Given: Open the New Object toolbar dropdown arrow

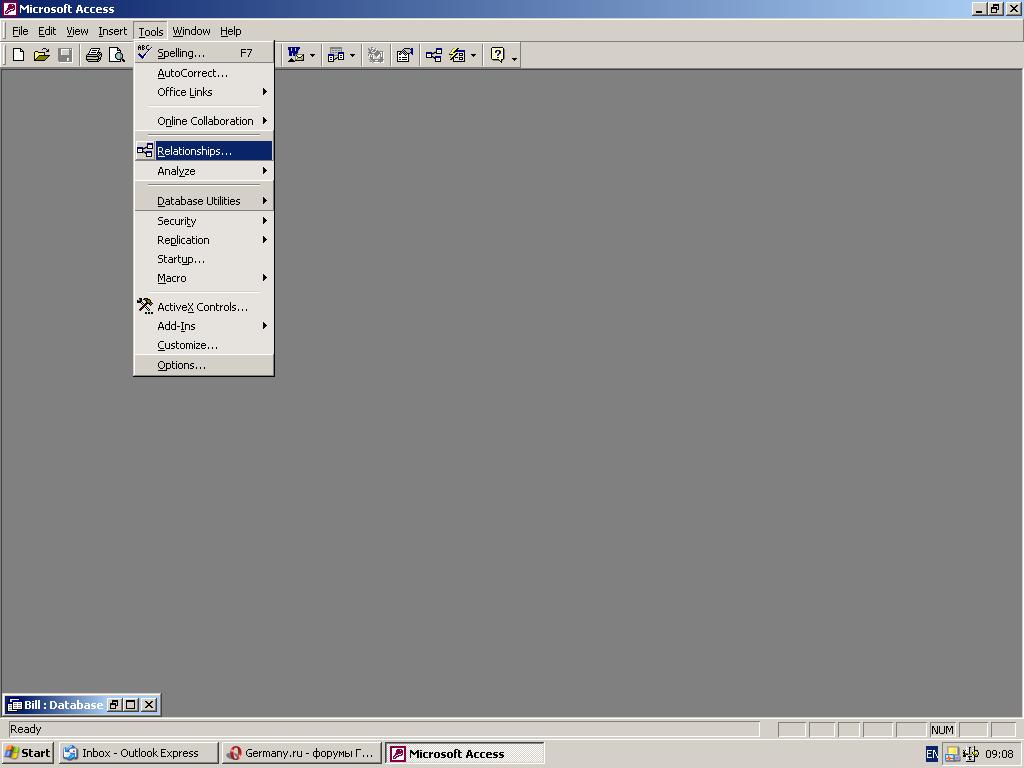Looking at the screenshot, I should (473, 56).
